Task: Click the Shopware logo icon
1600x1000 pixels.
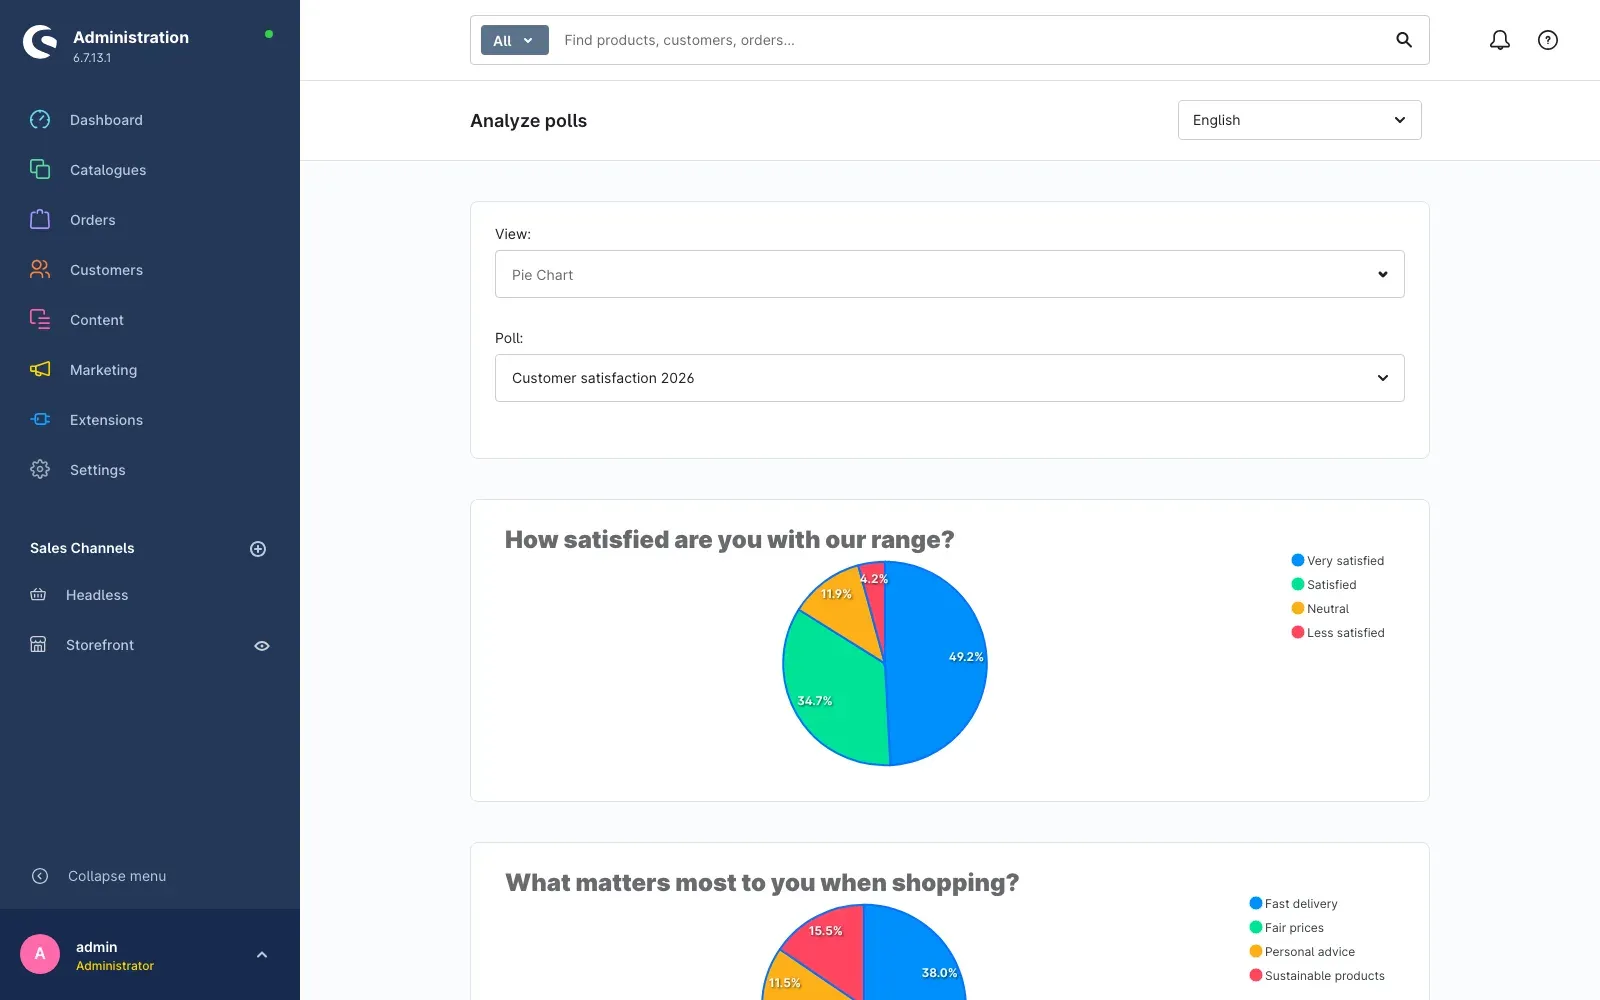Action: pos(40,42)
